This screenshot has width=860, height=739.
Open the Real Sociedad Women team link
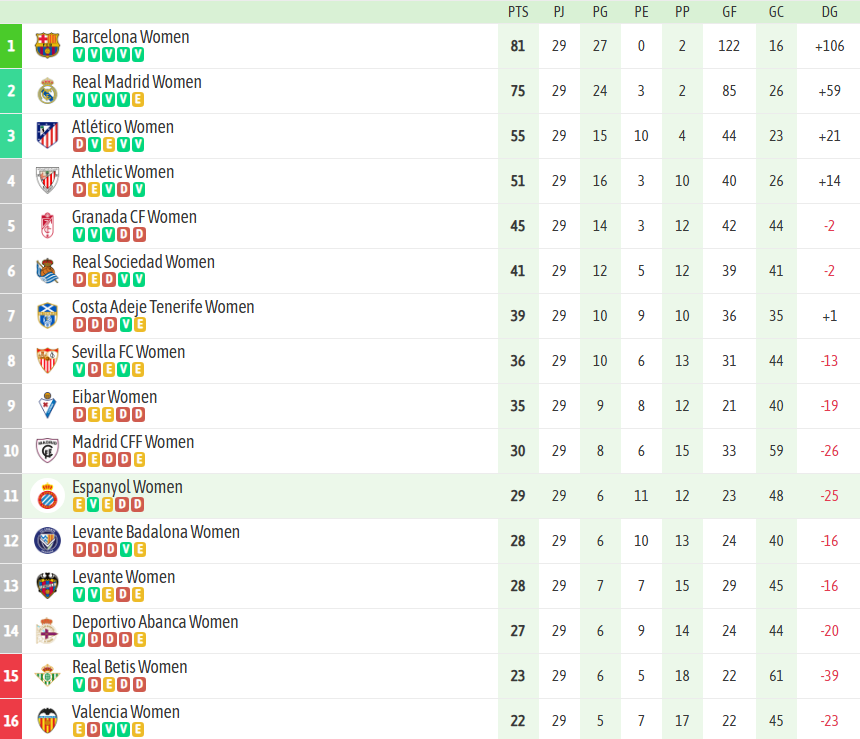(x=143, y=262)
